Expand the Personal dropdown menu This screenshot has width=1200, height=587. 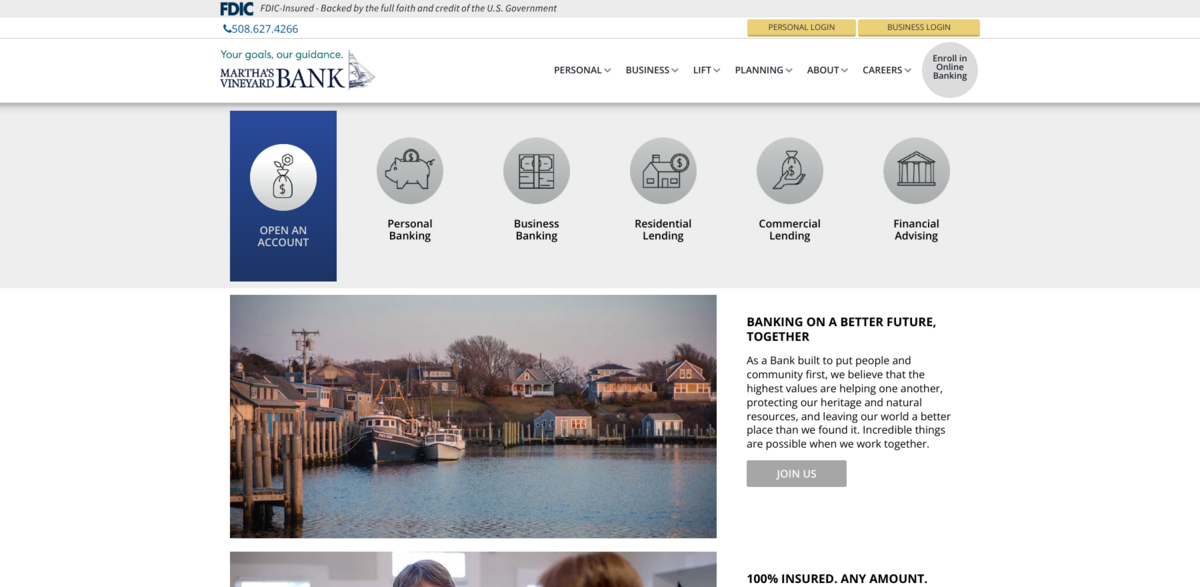click(582, 71)
